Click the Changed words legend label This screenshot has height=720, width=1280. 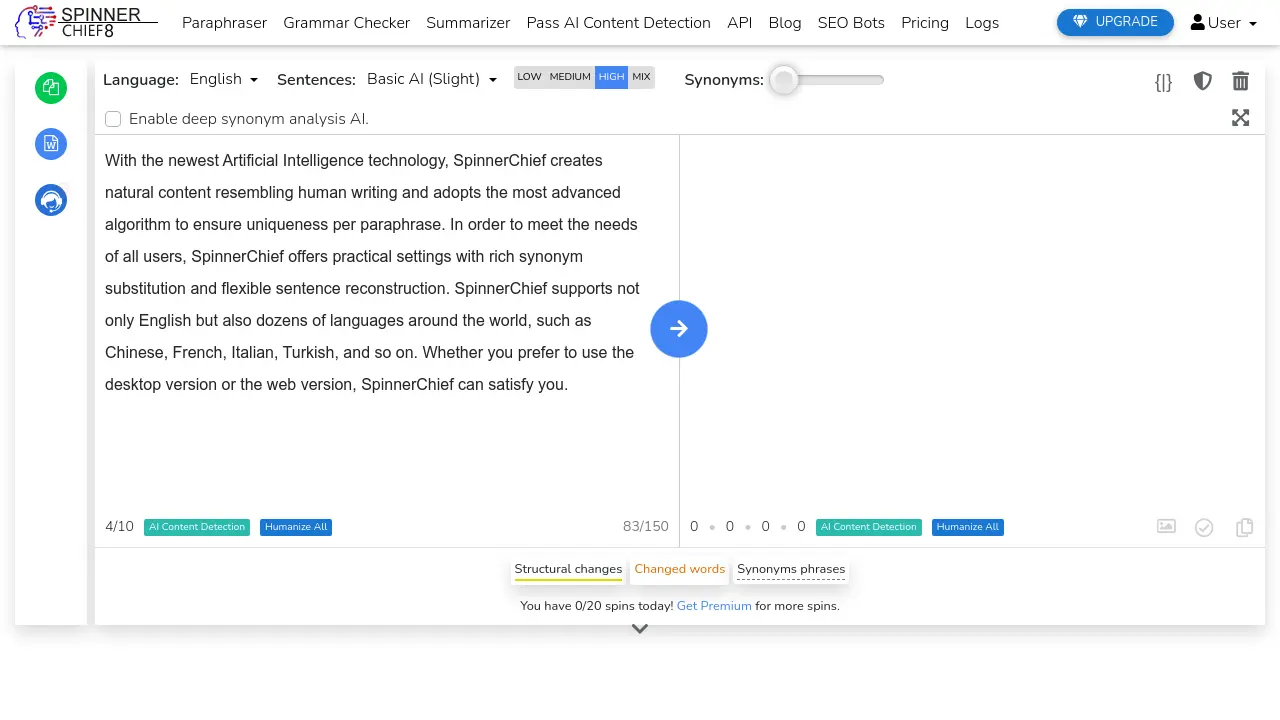click(x=680, y=569)
